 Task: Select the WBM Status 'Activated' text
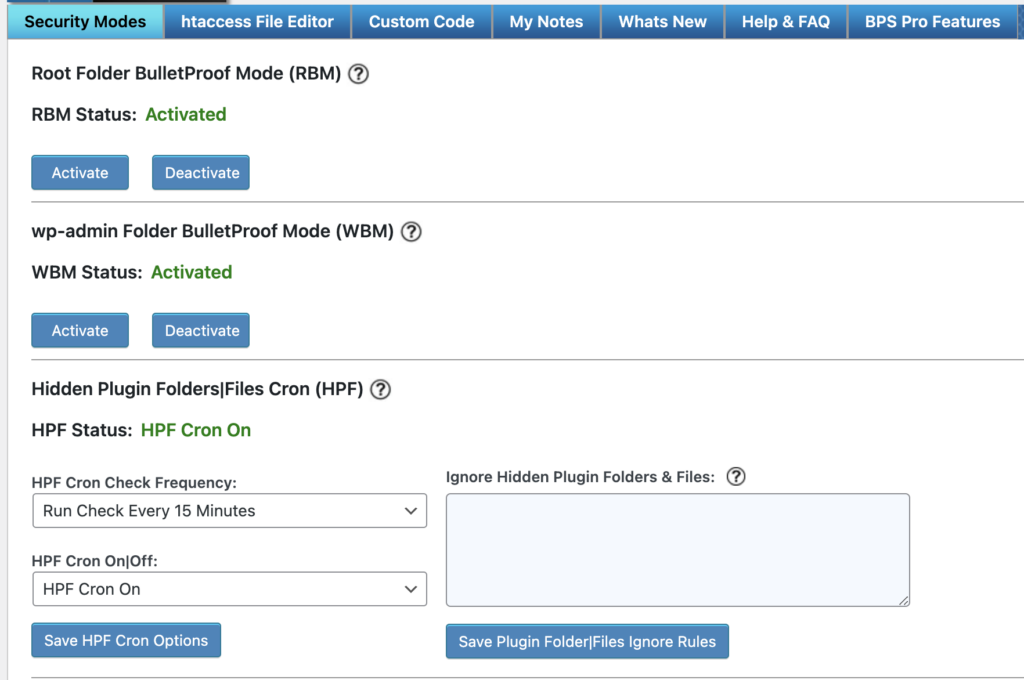pyautogui.click(x=191, y=272)
